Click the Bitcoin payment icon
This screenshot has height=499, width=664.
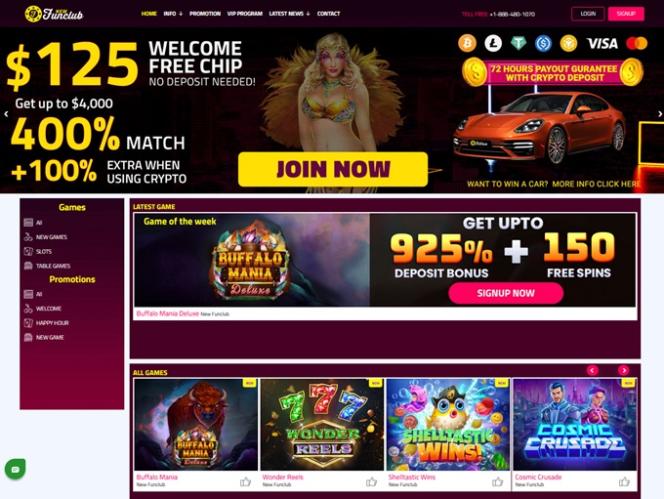(467, 43)
